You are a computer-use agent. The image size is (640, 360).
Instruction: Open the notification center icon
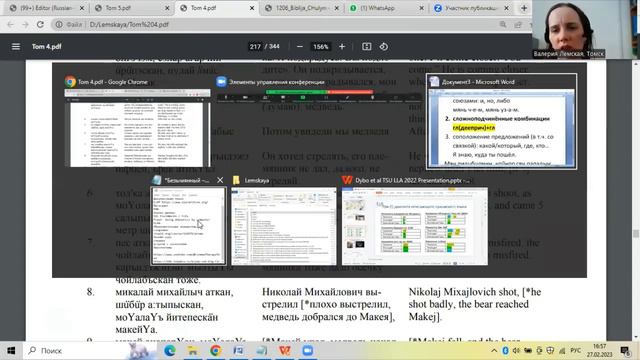625,351
